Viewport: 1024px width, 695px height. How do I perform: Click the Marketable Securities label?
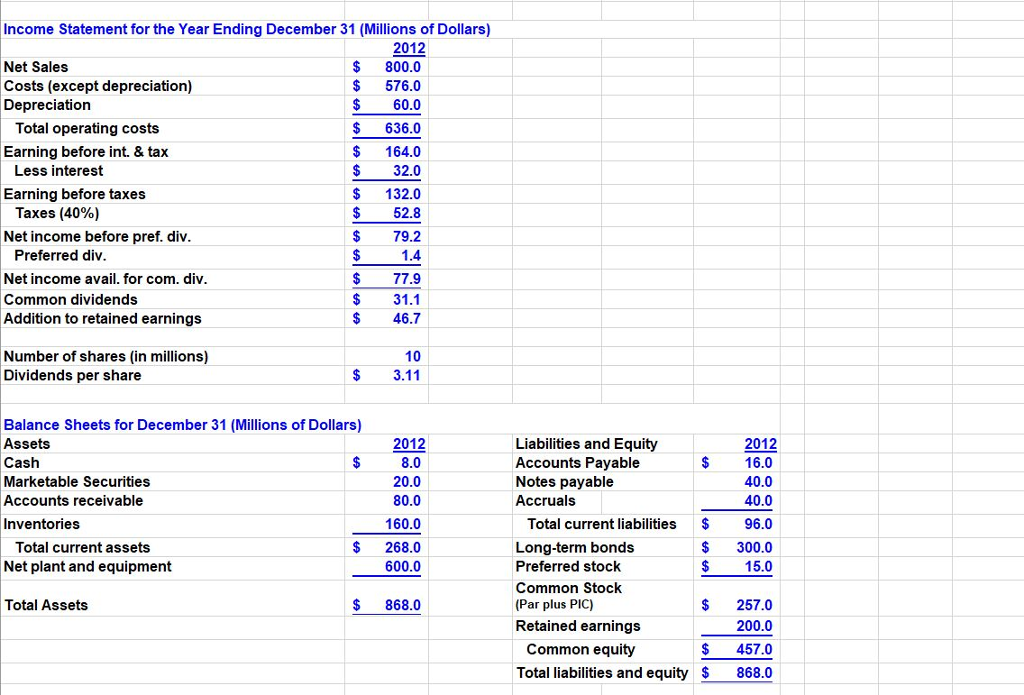pos(76,481)
